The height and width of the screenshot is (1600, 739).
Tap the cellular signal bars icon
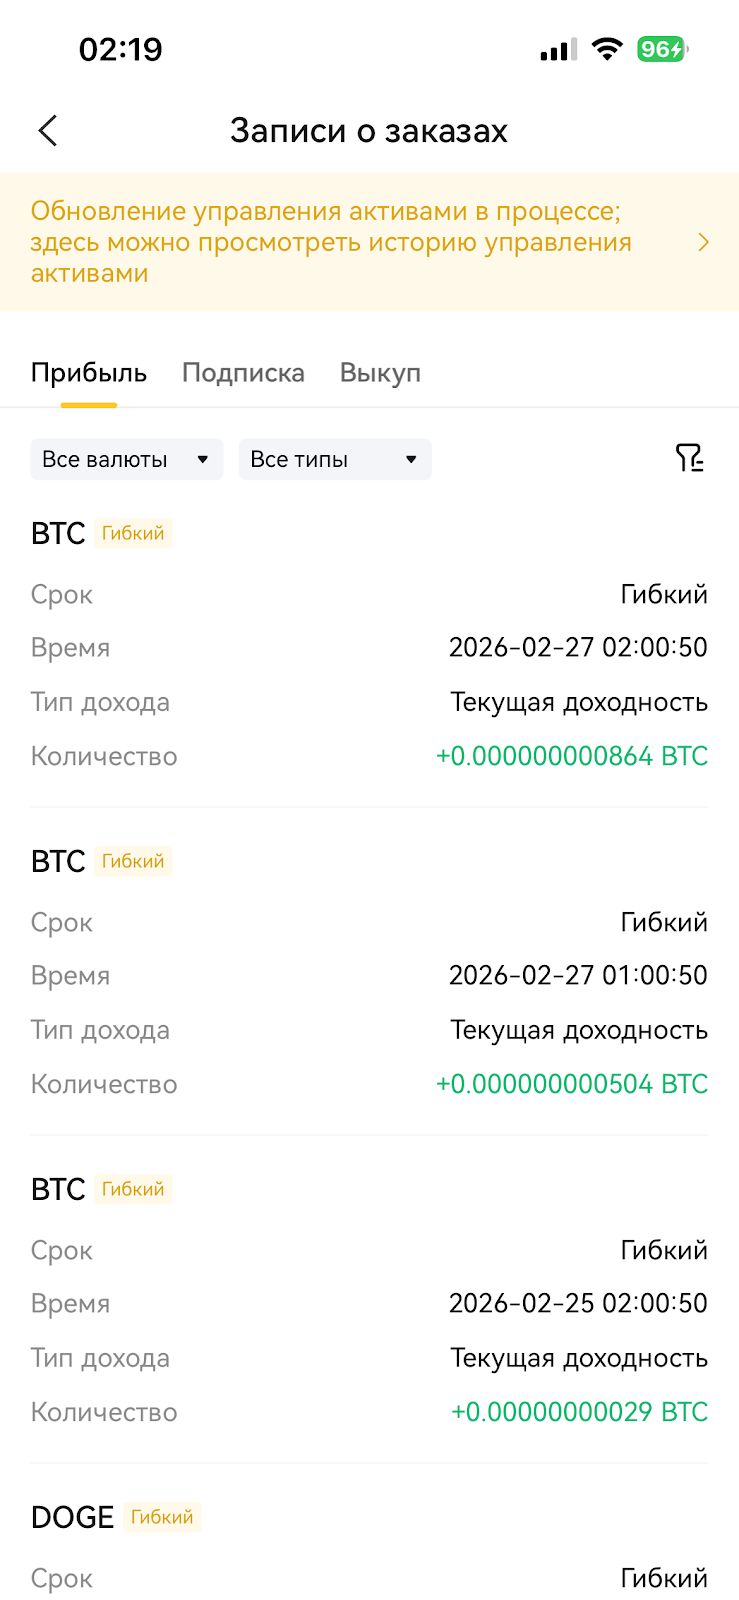click(558, 50)
